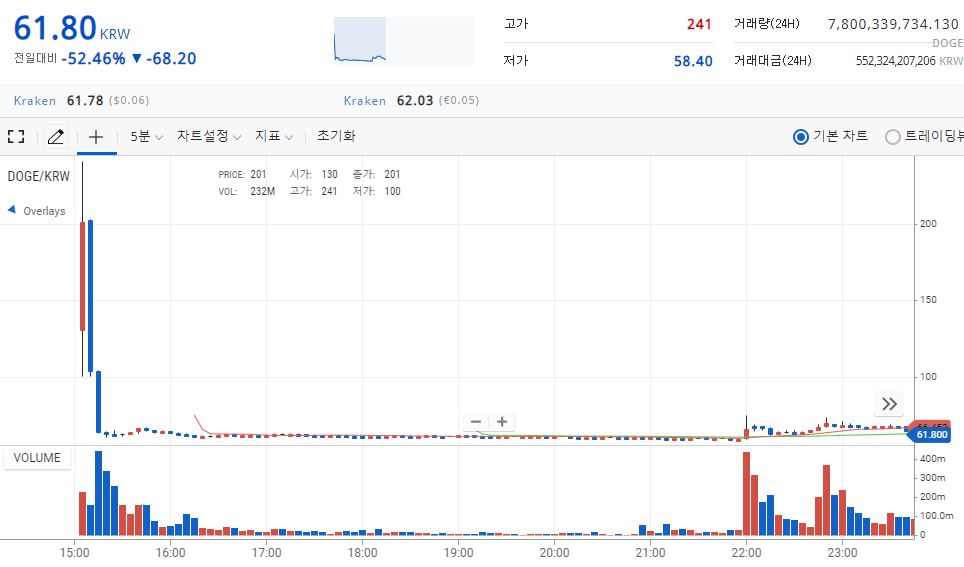This screenshot has width=964, height=567.
Task: Open the Kraken 62.03 euro link
Action: (x=411, y=100)
